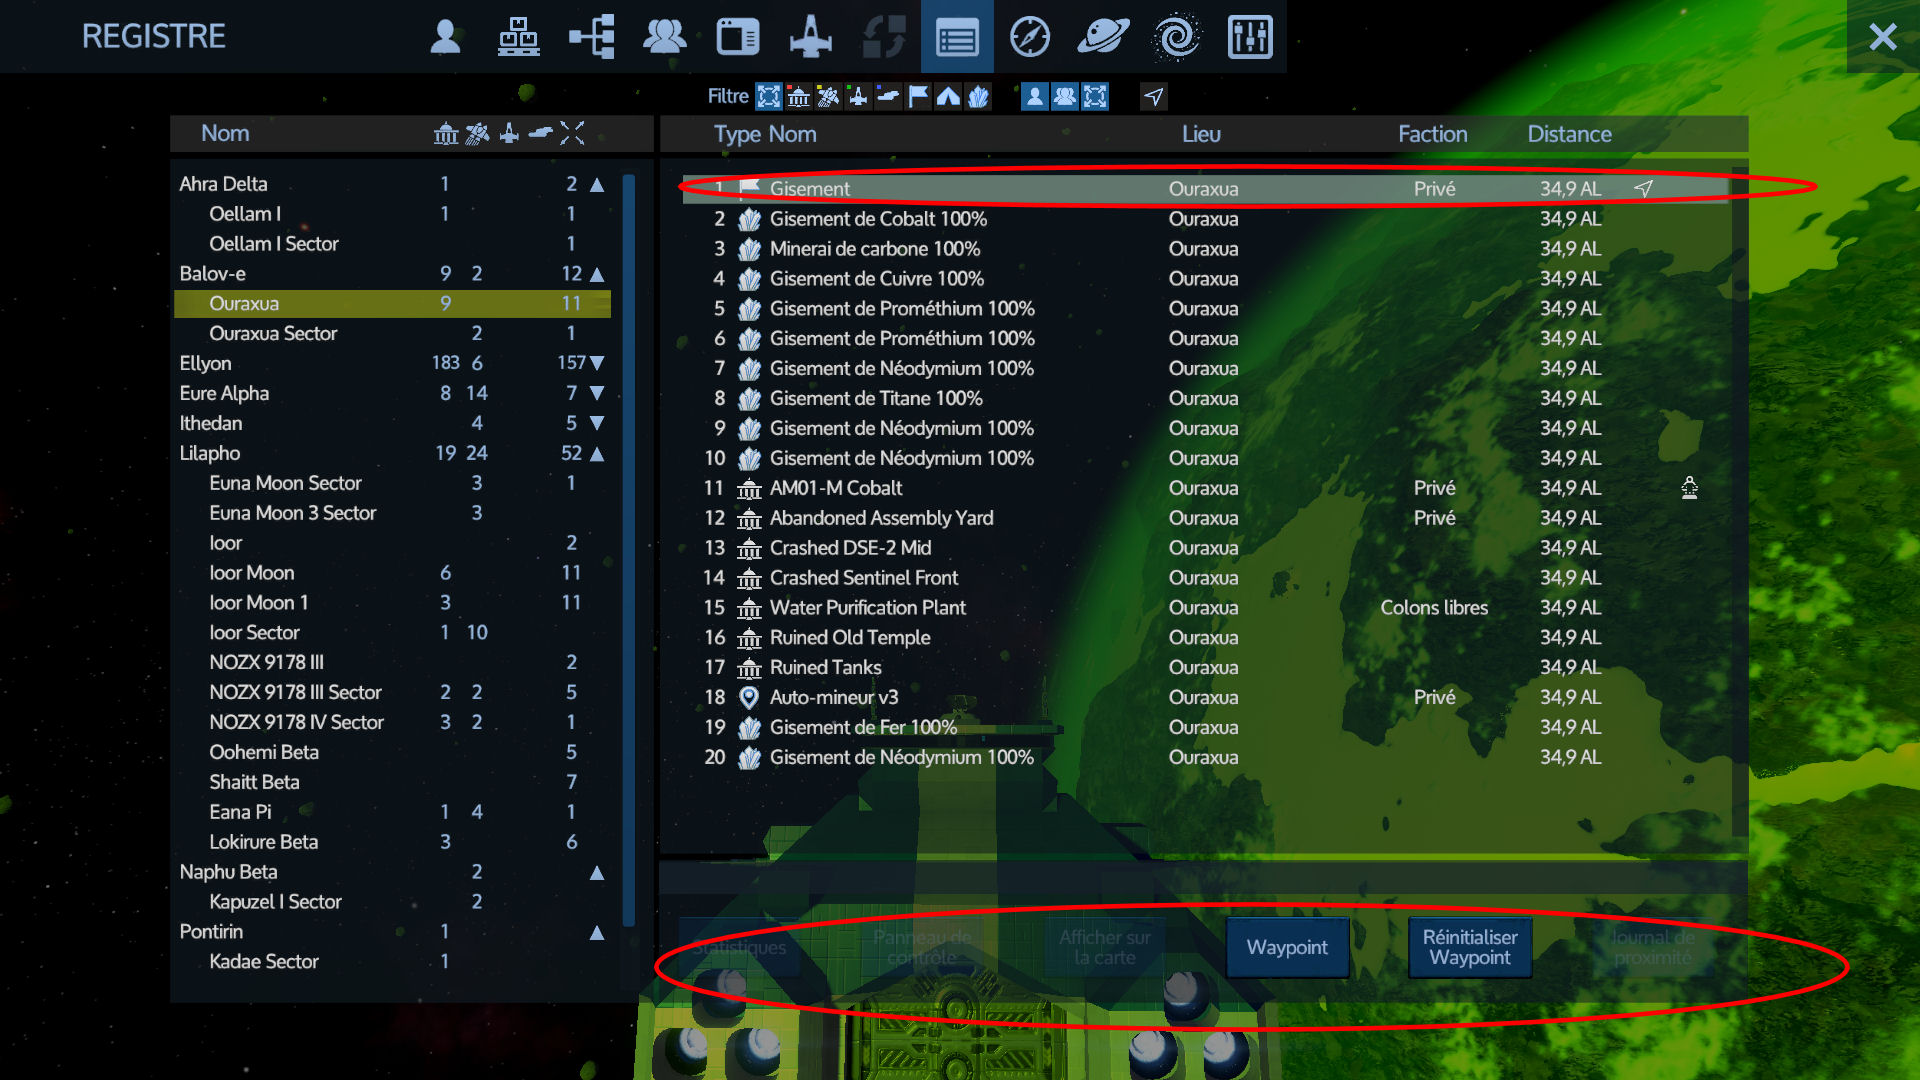1920x1080 pixels.
Task: Collapse the Naphu Beta system
Action: [x=597, y=872]
